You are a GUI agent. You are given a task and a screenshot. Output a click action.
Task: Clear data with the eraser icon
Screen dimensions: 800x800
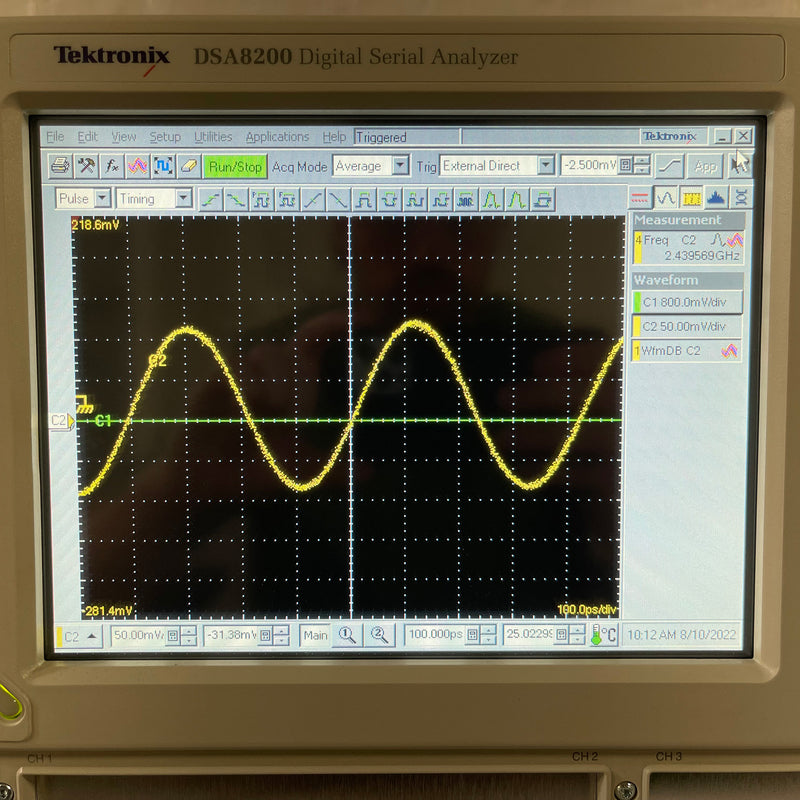pyautogui.click(x=189, y=166)
